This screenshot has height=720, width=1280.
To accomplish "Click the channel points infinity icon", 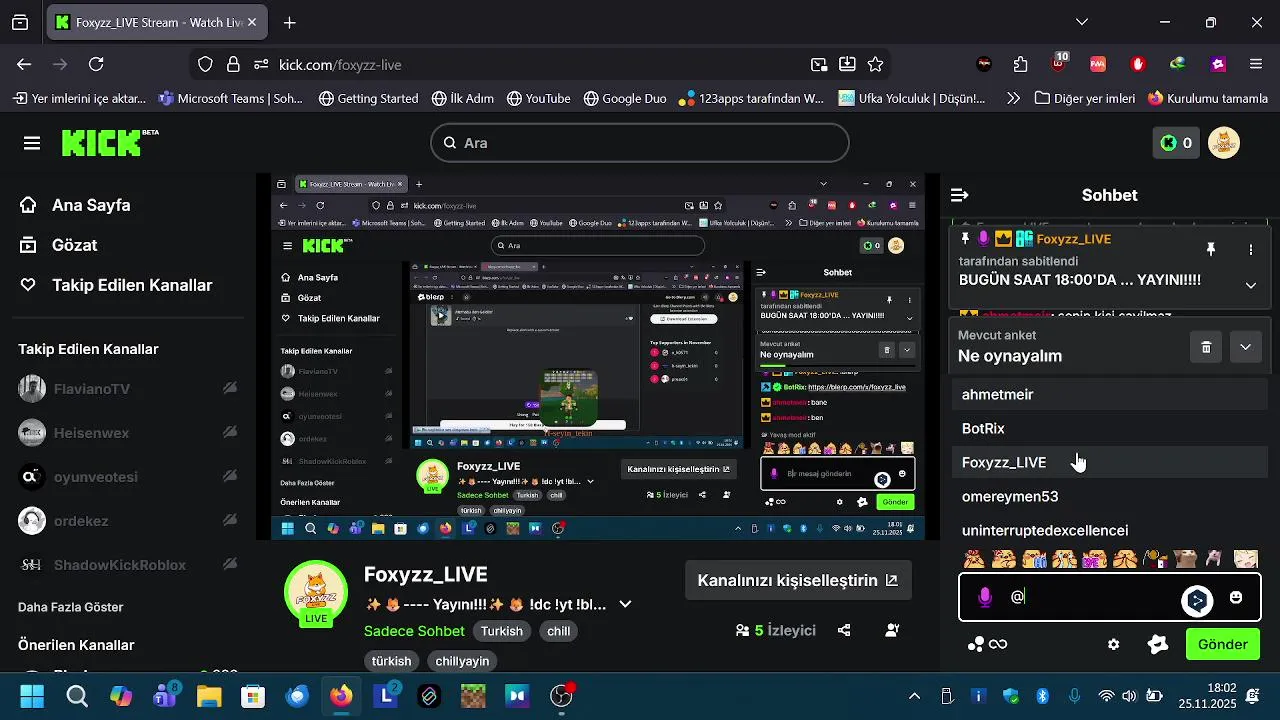I will coord(987,645).
